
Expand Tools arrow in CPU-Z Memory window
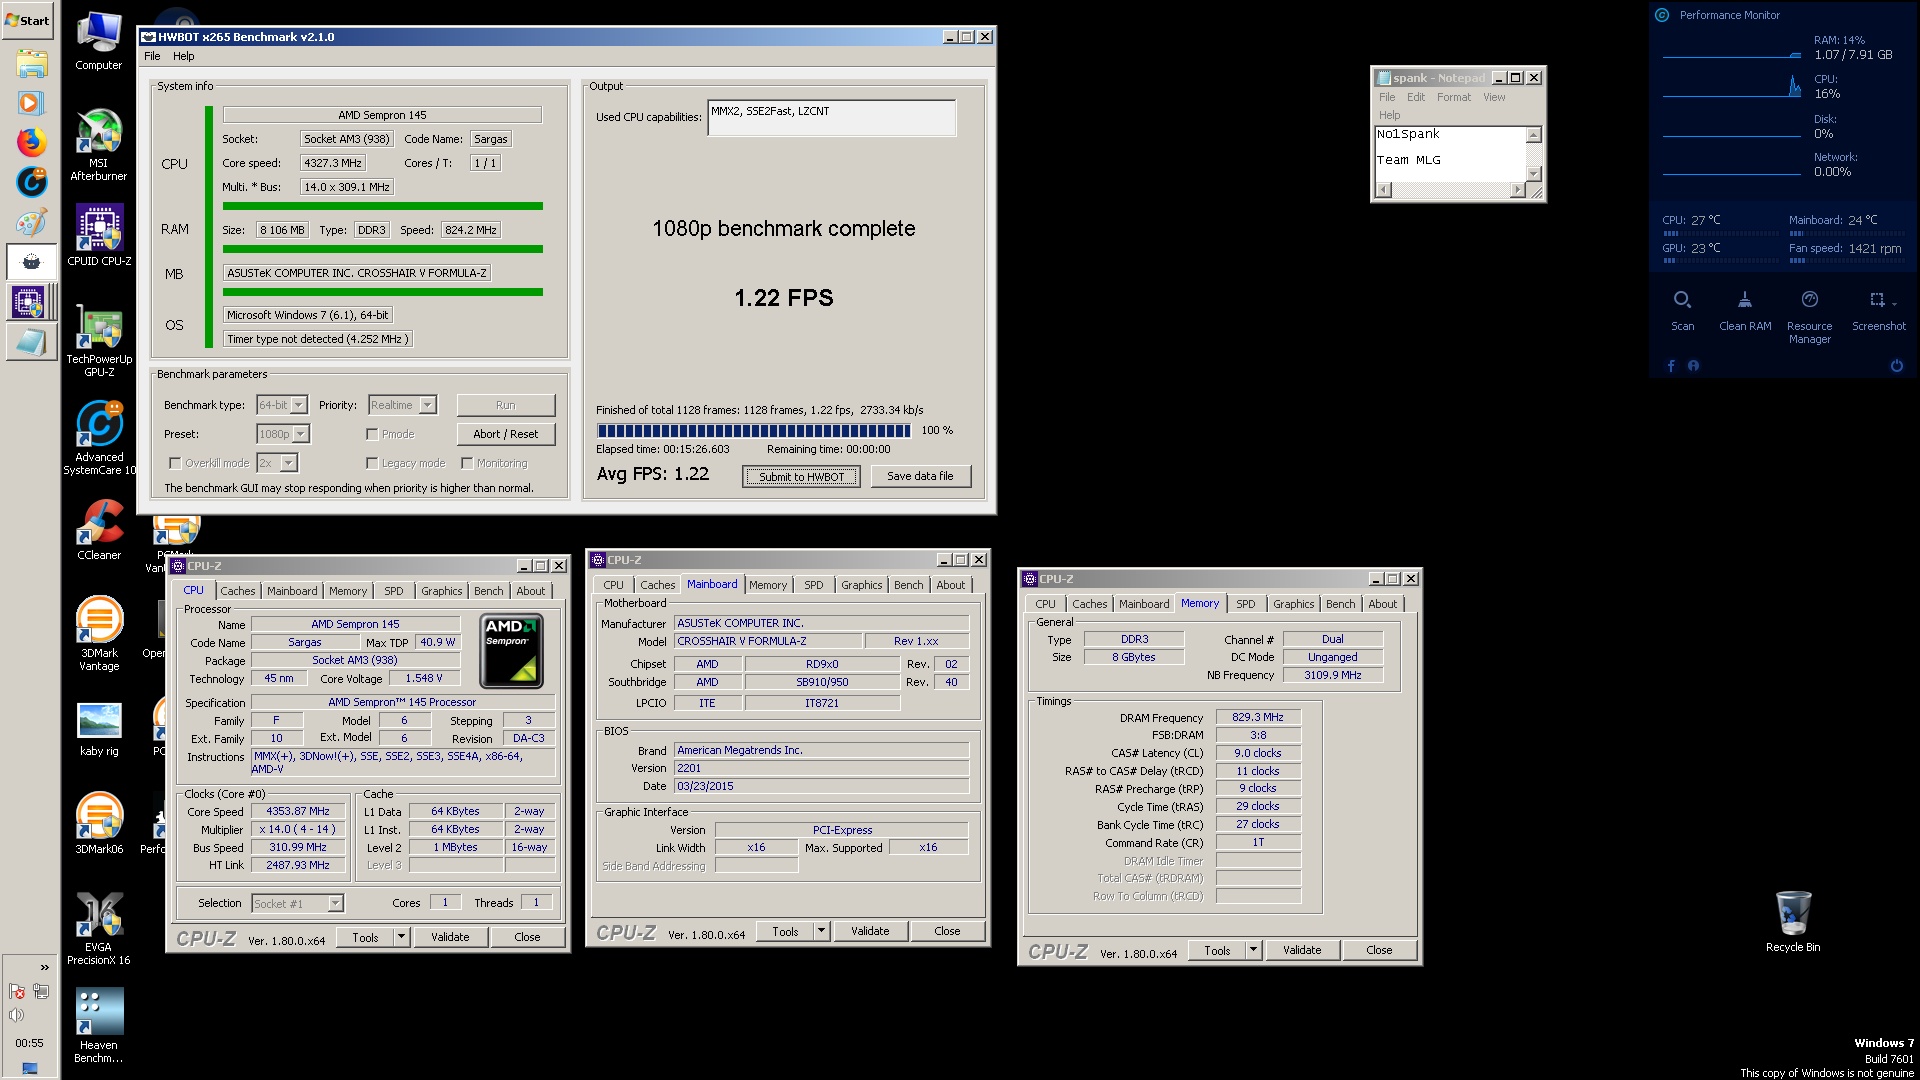coord(1253,950)
